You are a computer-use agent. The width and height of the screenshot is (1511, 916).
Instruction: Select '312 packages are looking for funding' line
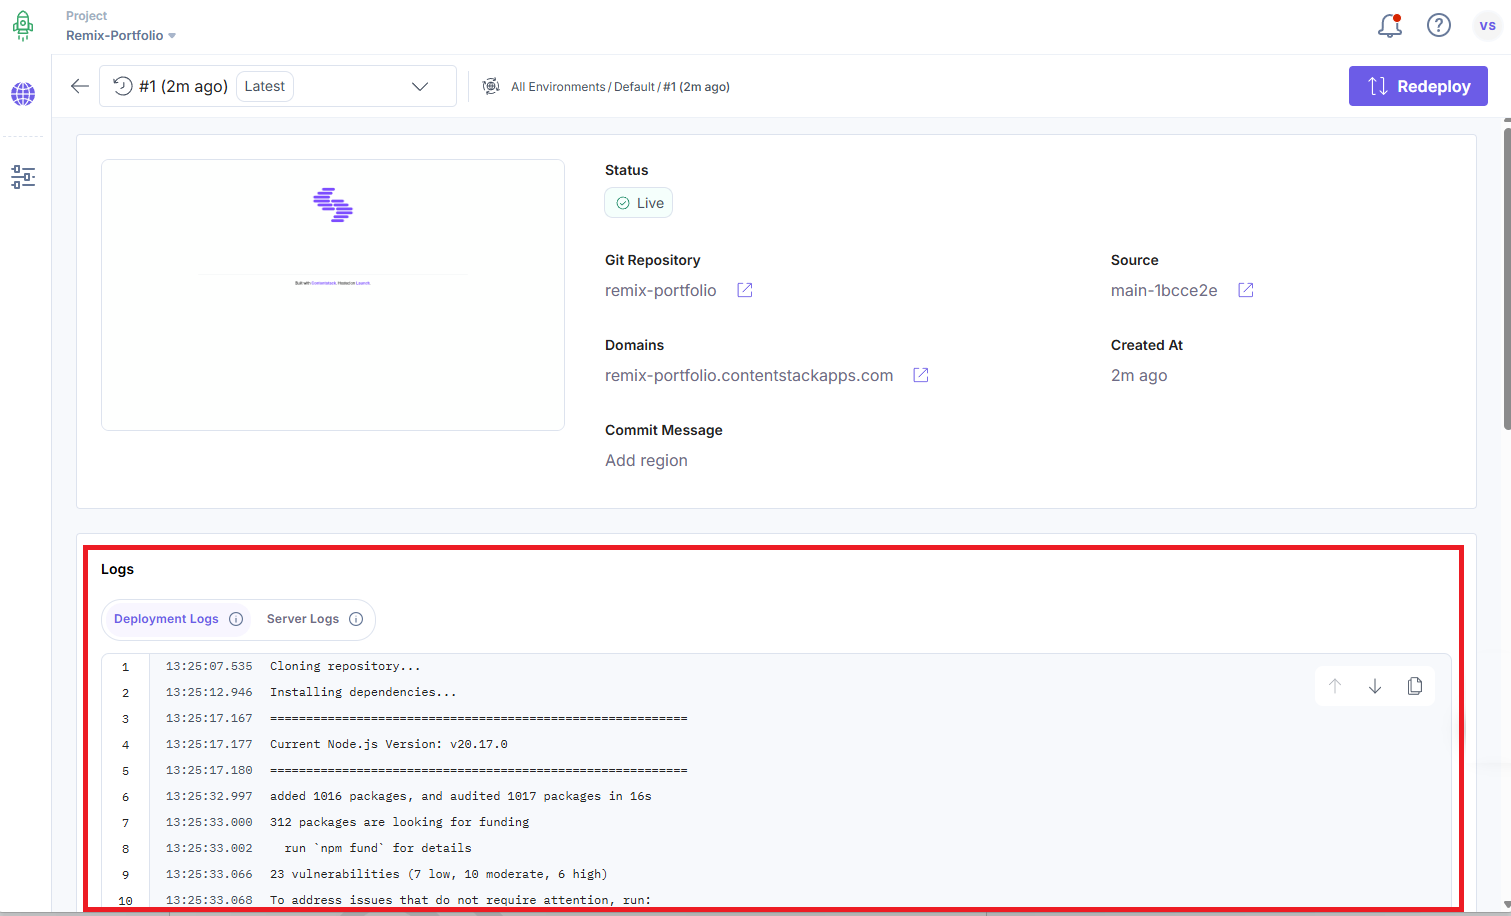(x=400, y=822)
